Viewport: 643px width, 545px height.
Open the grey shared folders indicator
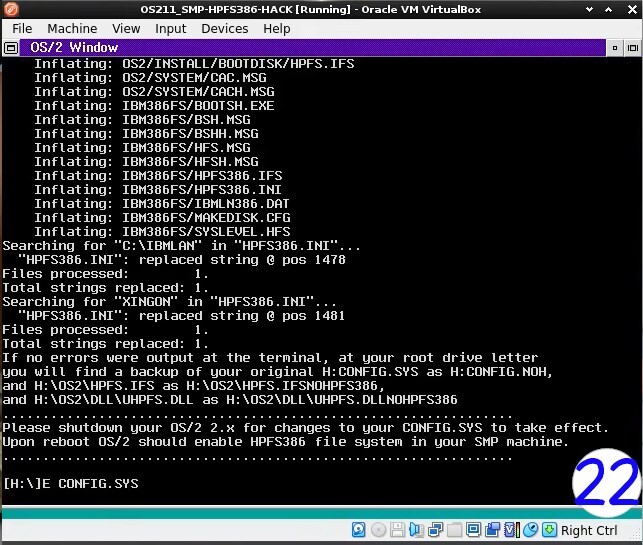click(x=454, y=530)
